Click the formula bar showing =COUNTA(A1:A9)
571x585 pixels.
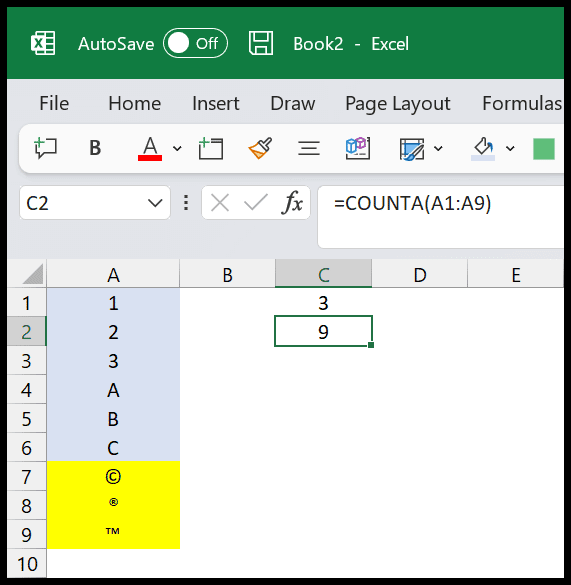click(440, 216)
